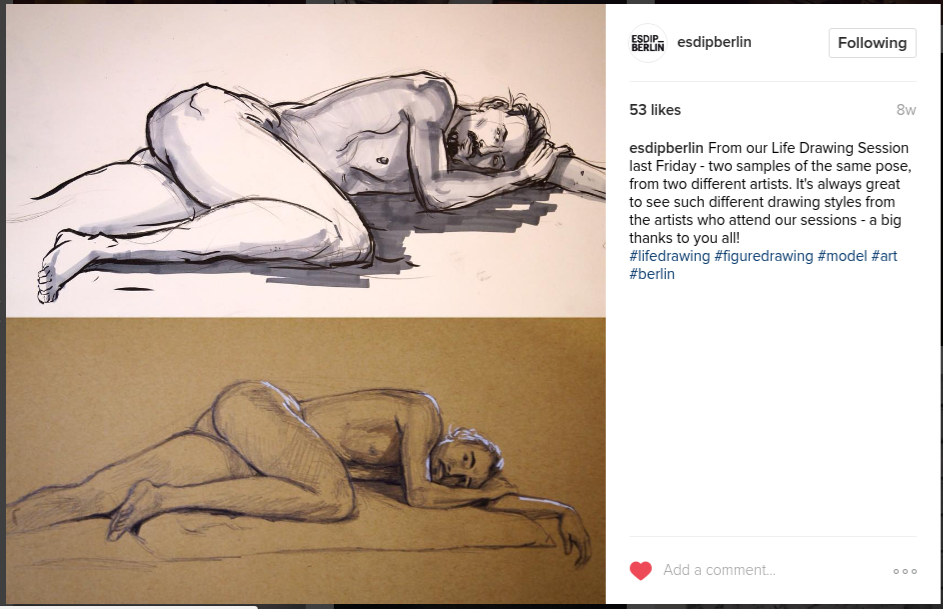Open the #lifedrawing hashtag

669,256
